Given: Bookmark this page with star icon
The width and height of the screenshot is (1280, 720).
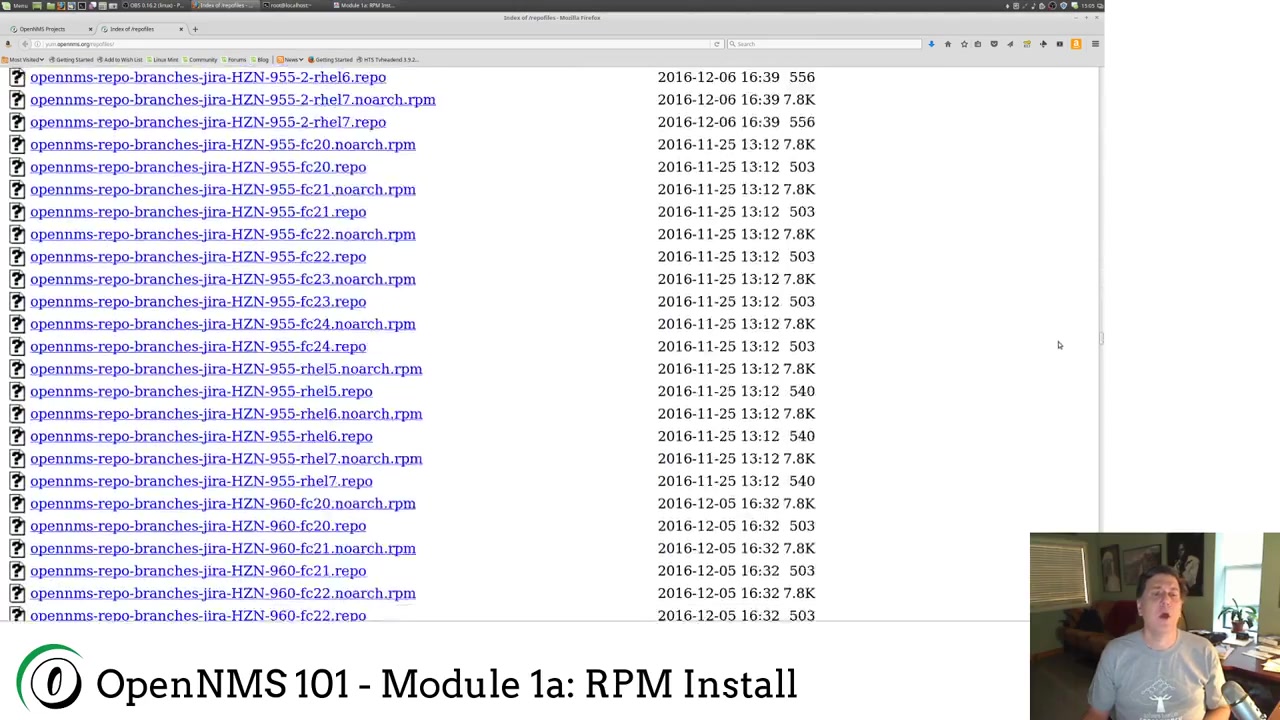Looking at the screenshot, I should pyautogui.click(x=964, y=44).
